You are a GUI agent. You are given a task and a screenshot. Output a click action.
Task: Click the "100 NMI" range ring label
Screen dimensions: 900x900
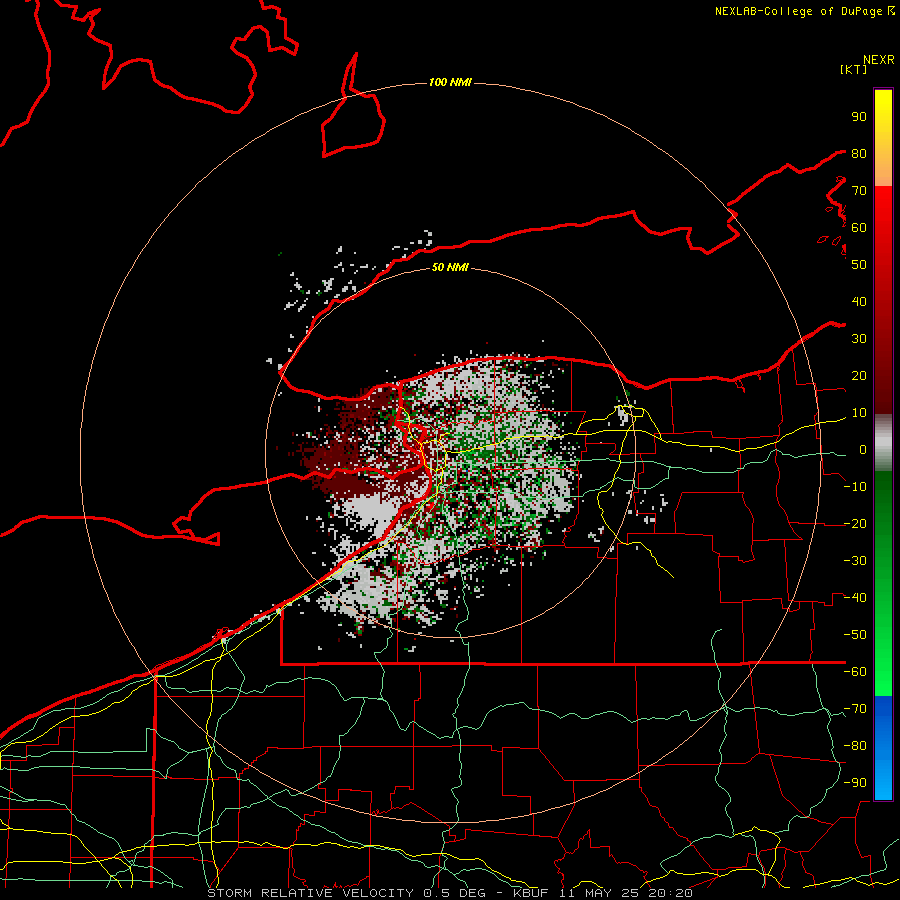coord(450,83)
